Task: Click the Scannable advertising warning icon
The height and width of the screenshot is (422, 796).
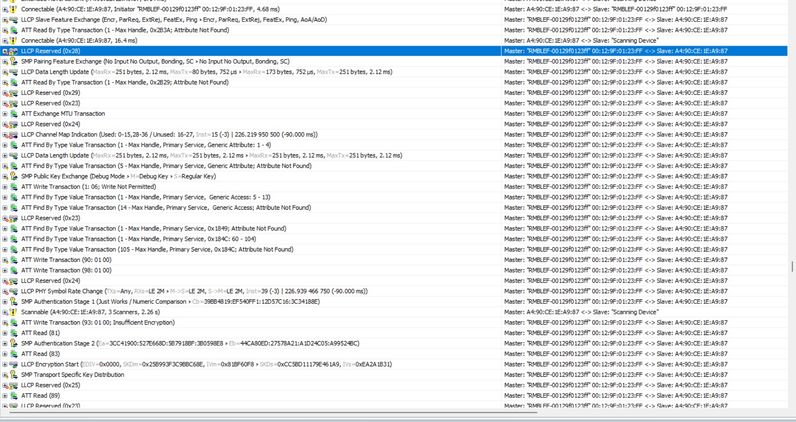Action: 13,312
